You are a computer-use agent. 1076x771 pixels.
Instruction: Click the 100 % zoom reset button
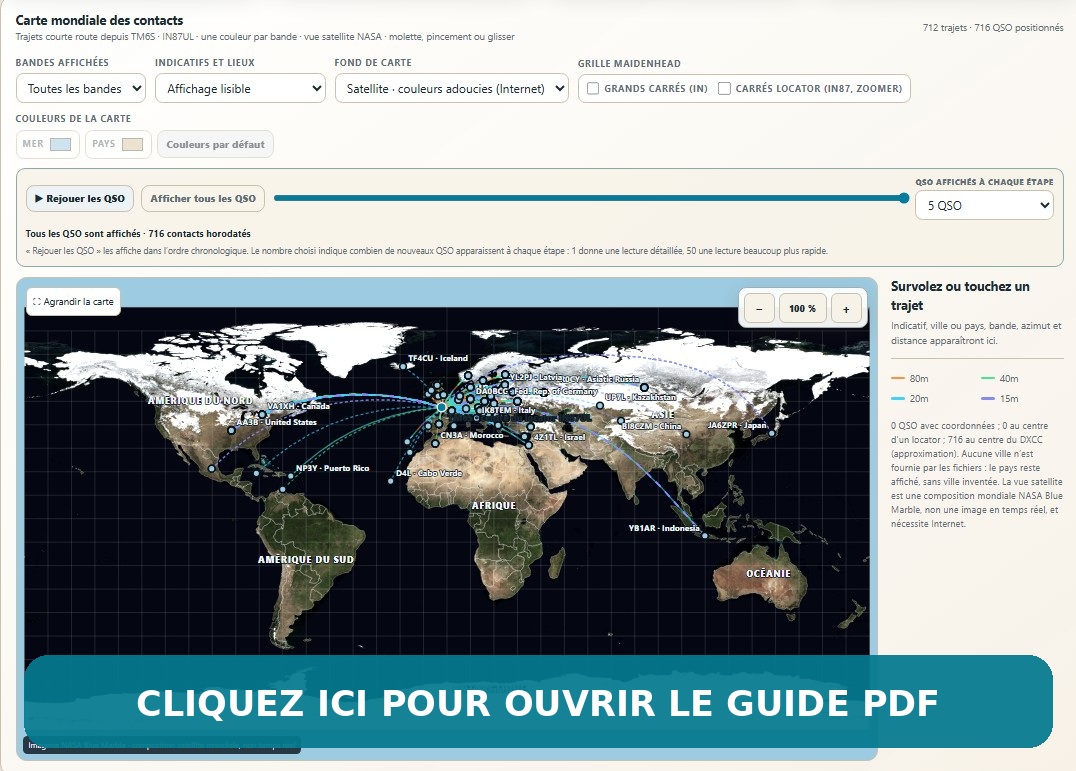(802, 309)
